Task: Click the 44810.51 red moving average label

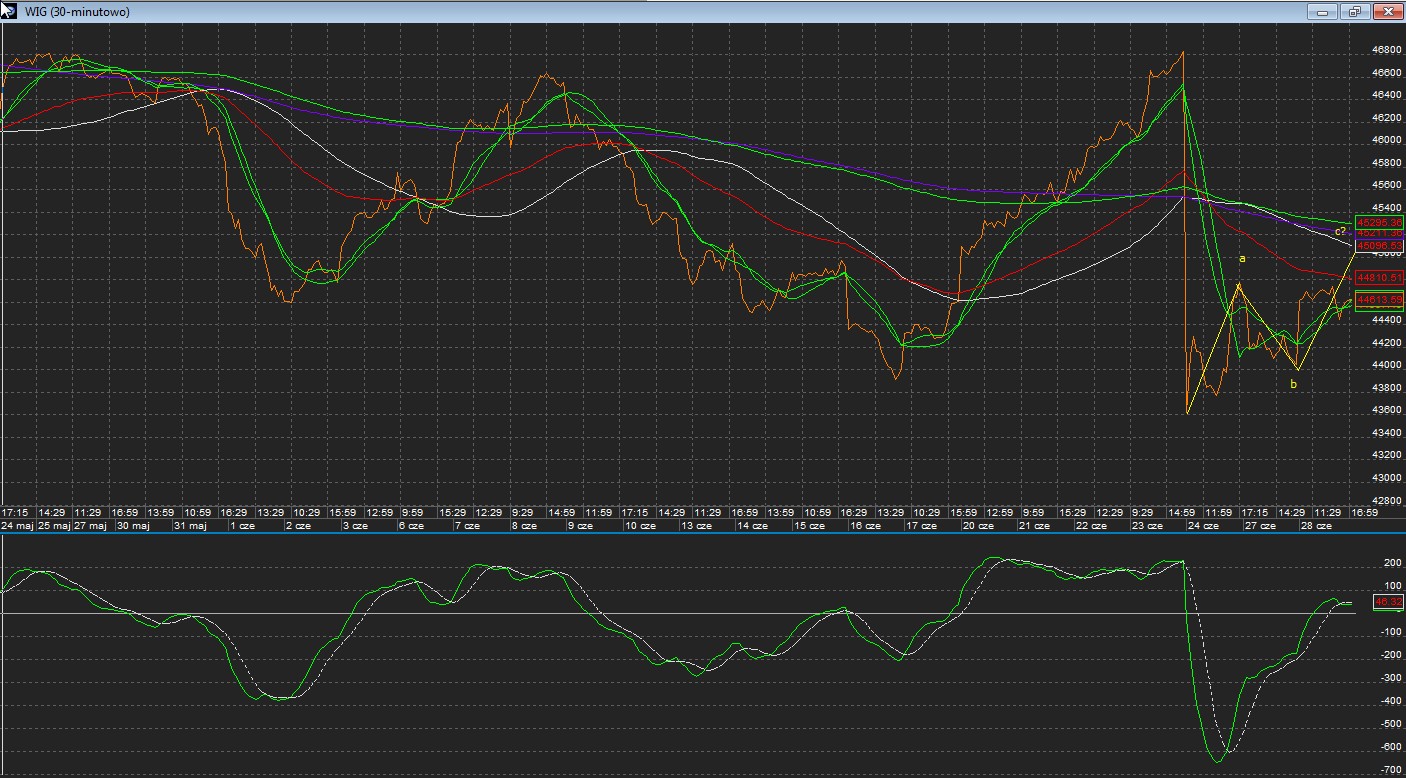Action: 1379,277
